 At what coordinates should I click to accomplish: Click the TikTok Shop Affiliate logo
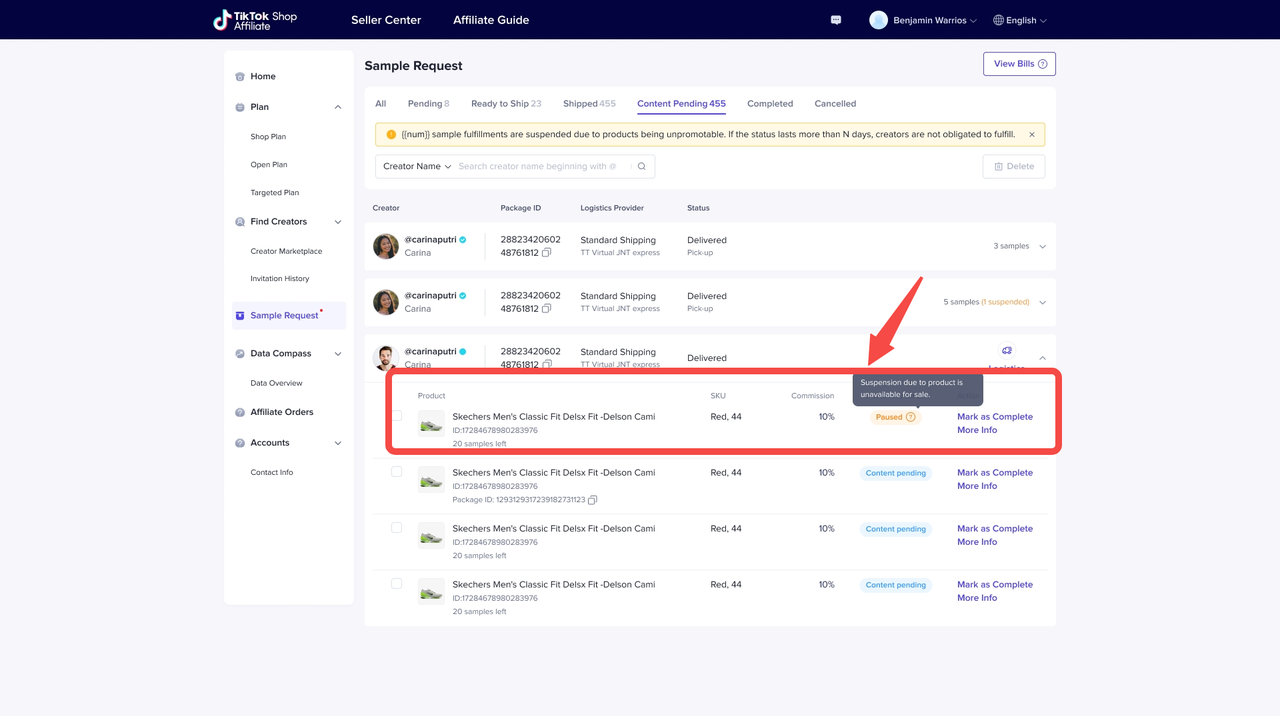255,20
